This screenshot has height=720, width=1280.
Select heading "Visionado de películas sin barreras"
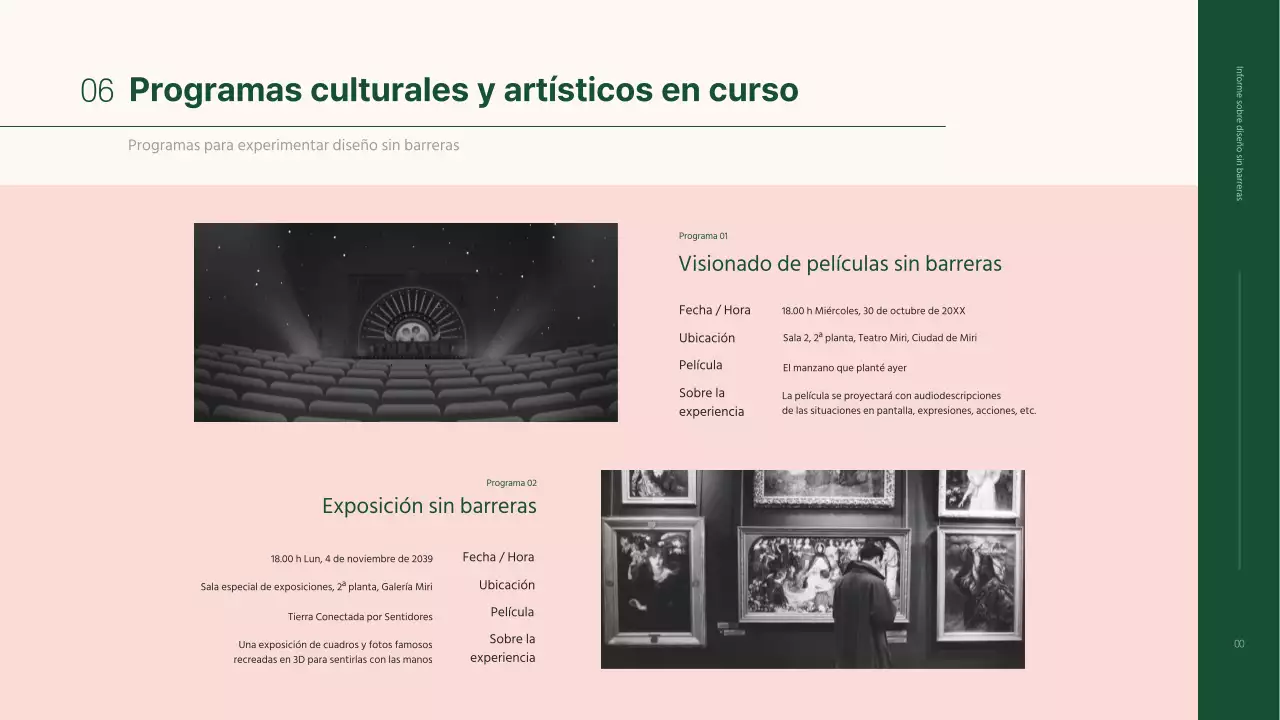pos(839,264)
